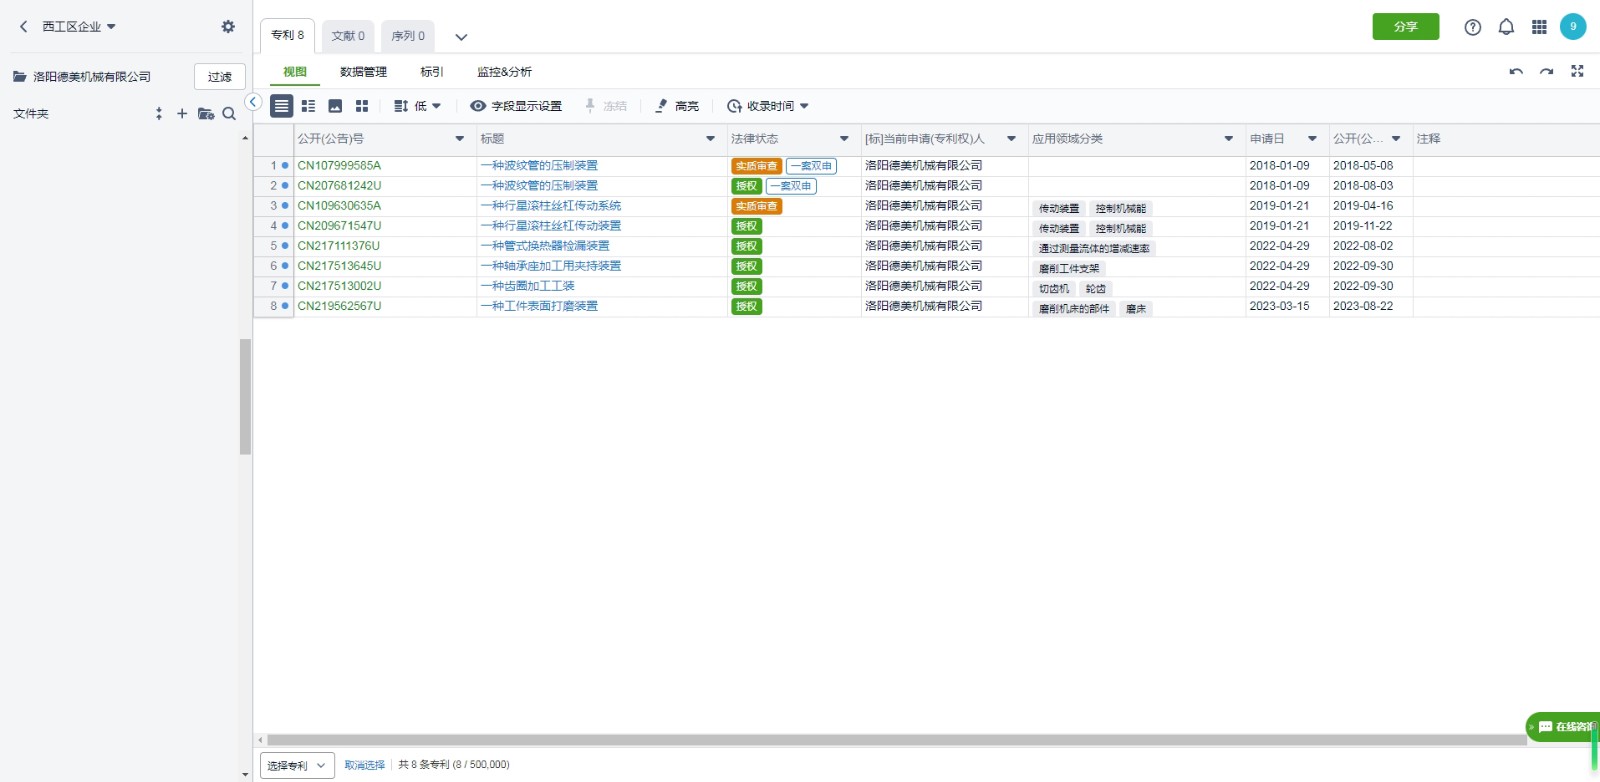Viewport: 1600px width, 782px height.
Task: Click the 磨削工件支架 classification tag
Action: click(1069, 268)
